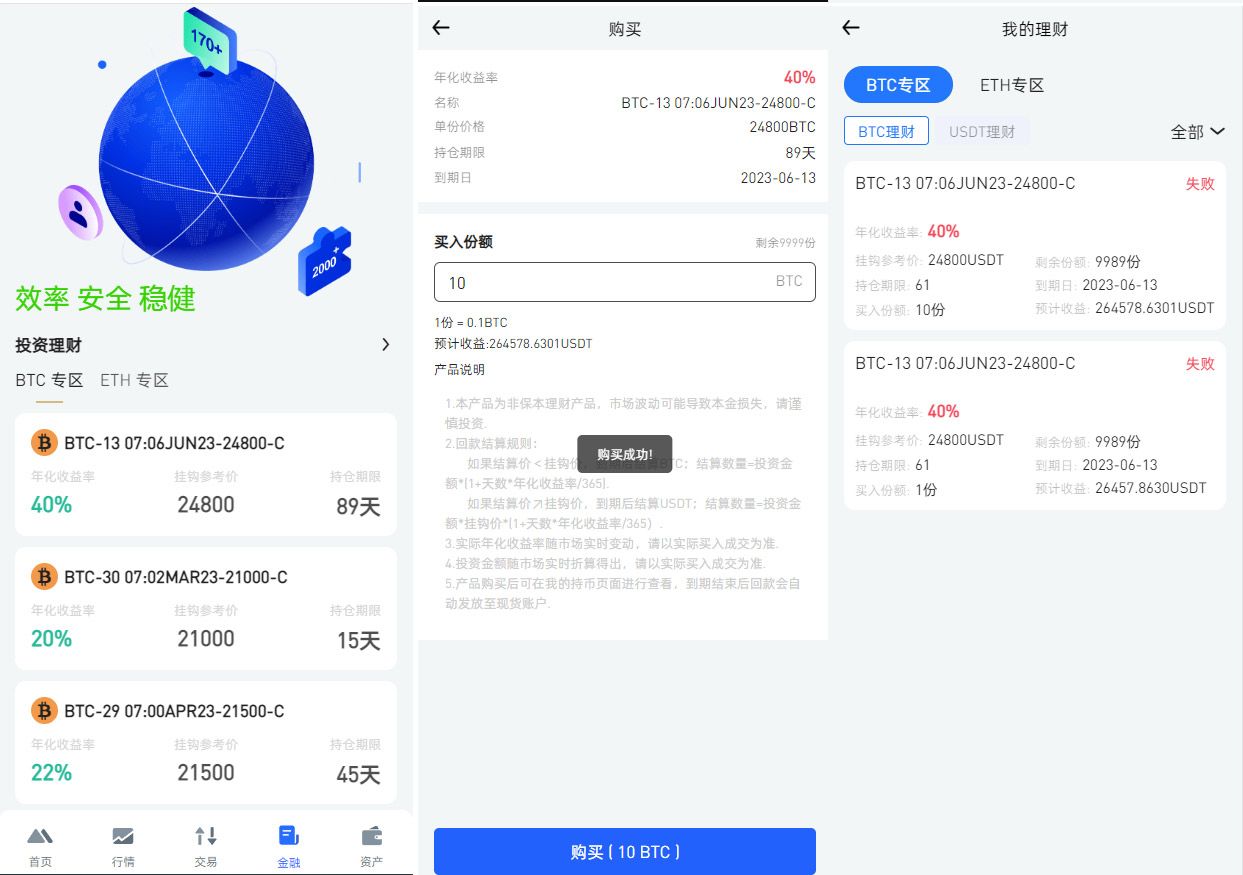Select the 金融 finance icon
The width and height of the screenshot is (1243, 875).
coord(288,836)
